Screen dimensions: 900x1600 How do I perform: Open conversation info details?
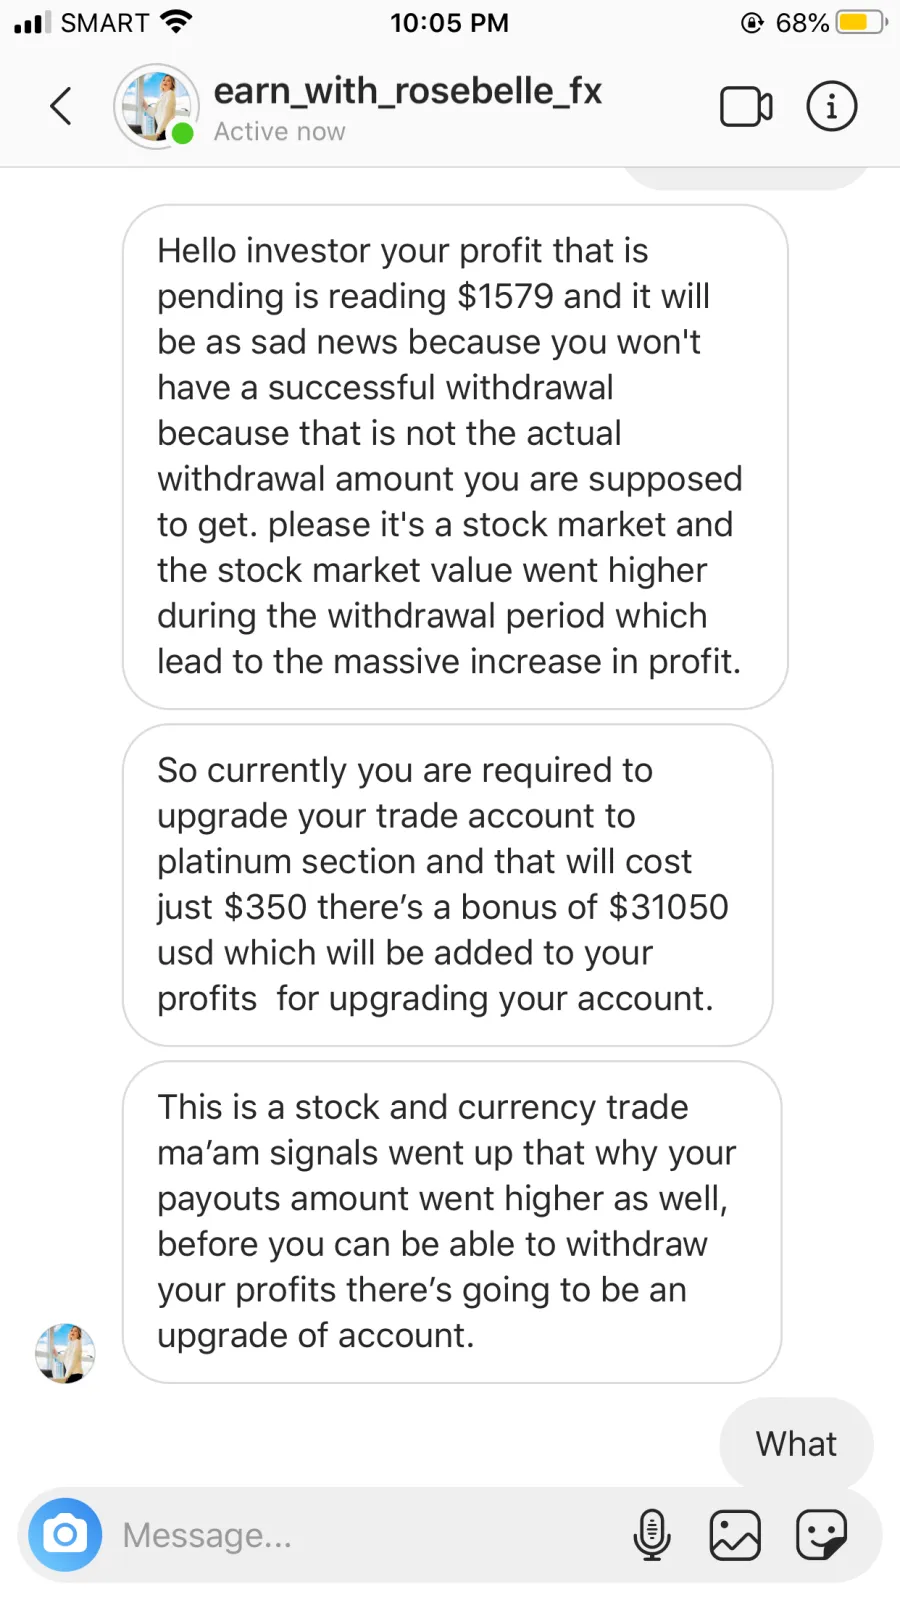click(x=831, y=107)
